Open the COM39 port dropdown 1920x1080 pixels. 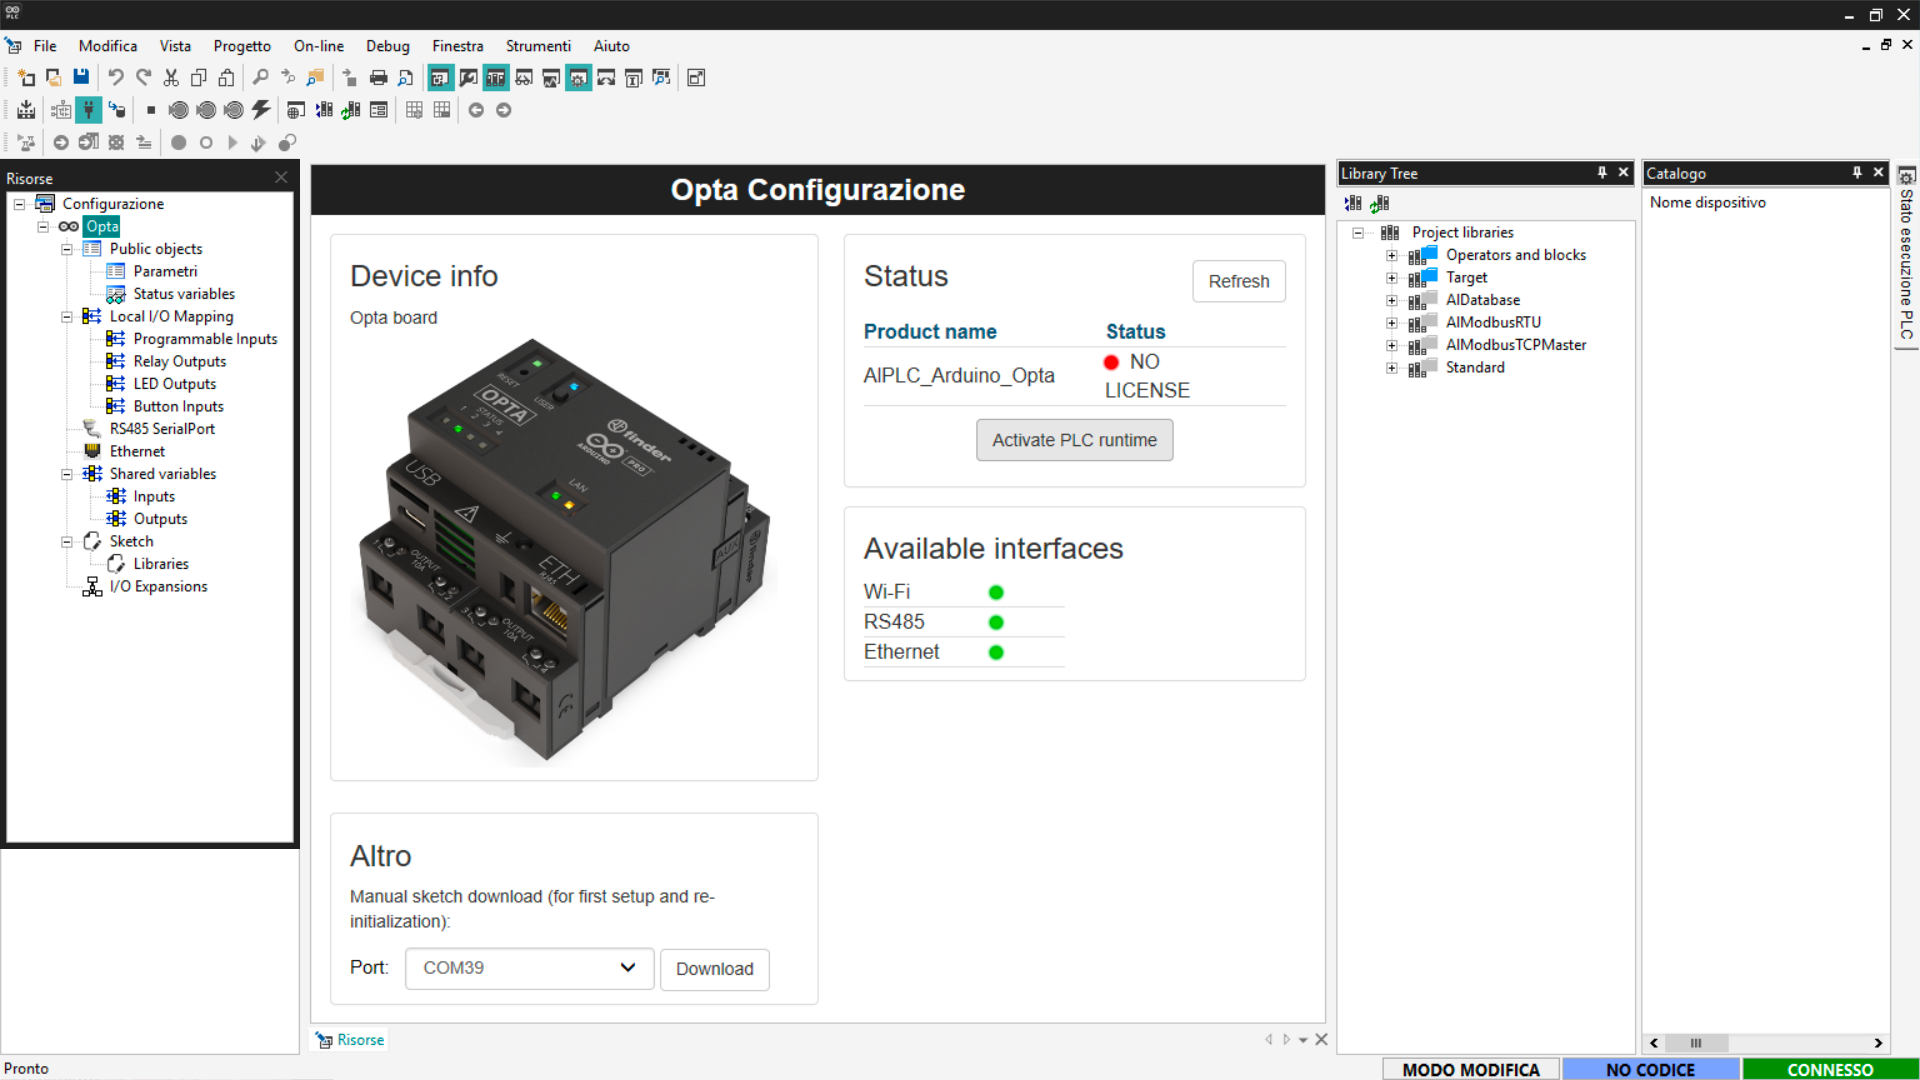[529, 968]
